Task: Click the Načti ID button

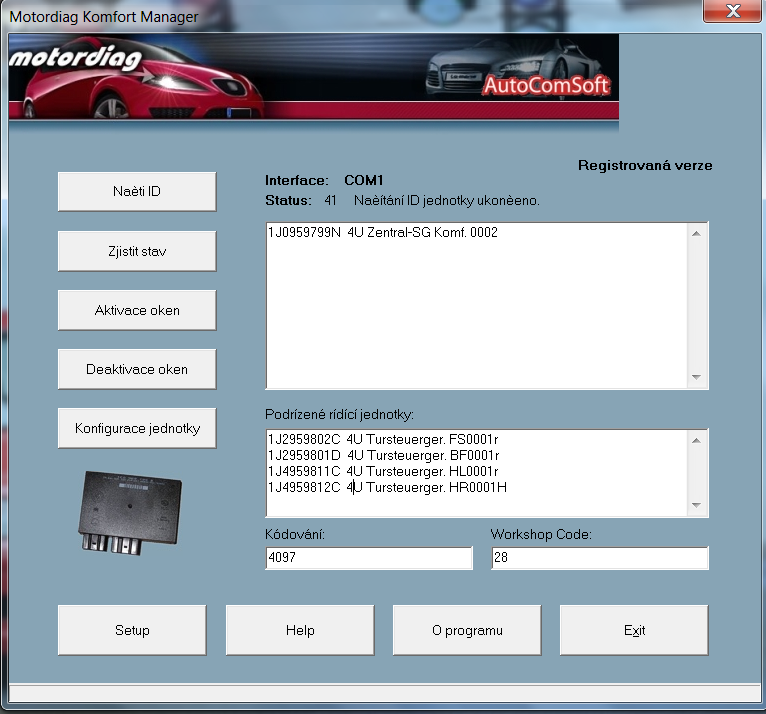Action: click(137, 191)
